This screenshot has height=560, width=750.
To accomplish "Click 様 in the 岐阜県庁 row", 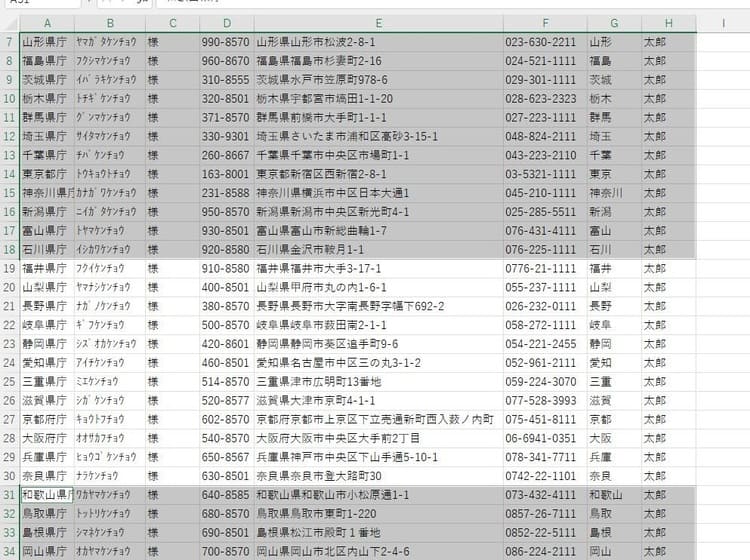I will point(173,325).
